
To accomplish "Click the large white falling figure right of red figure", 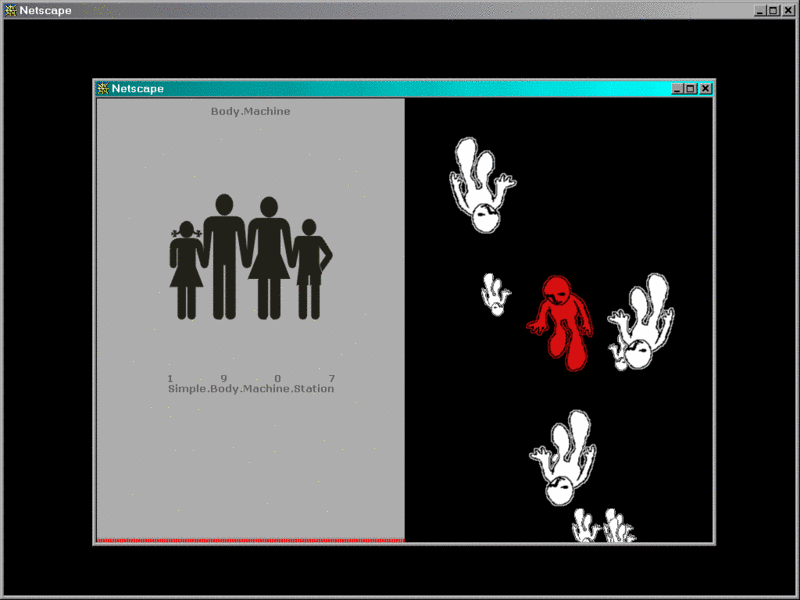I will (642, 321).
